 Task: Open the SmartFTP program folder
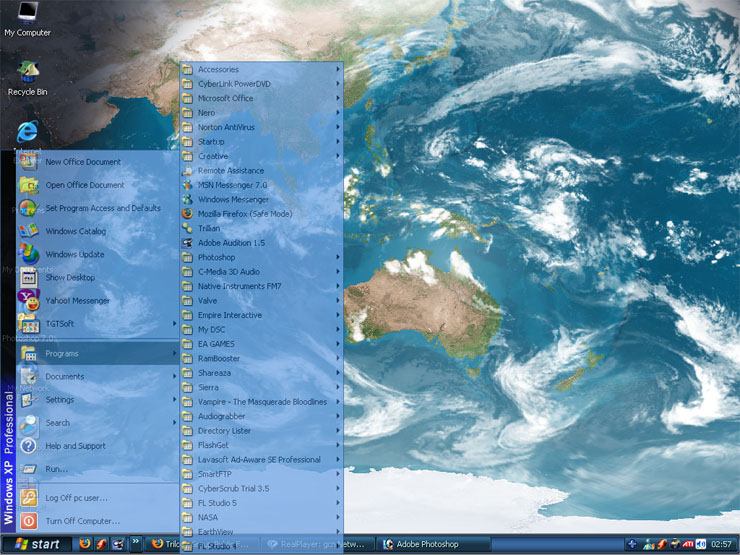coord(261,474)
